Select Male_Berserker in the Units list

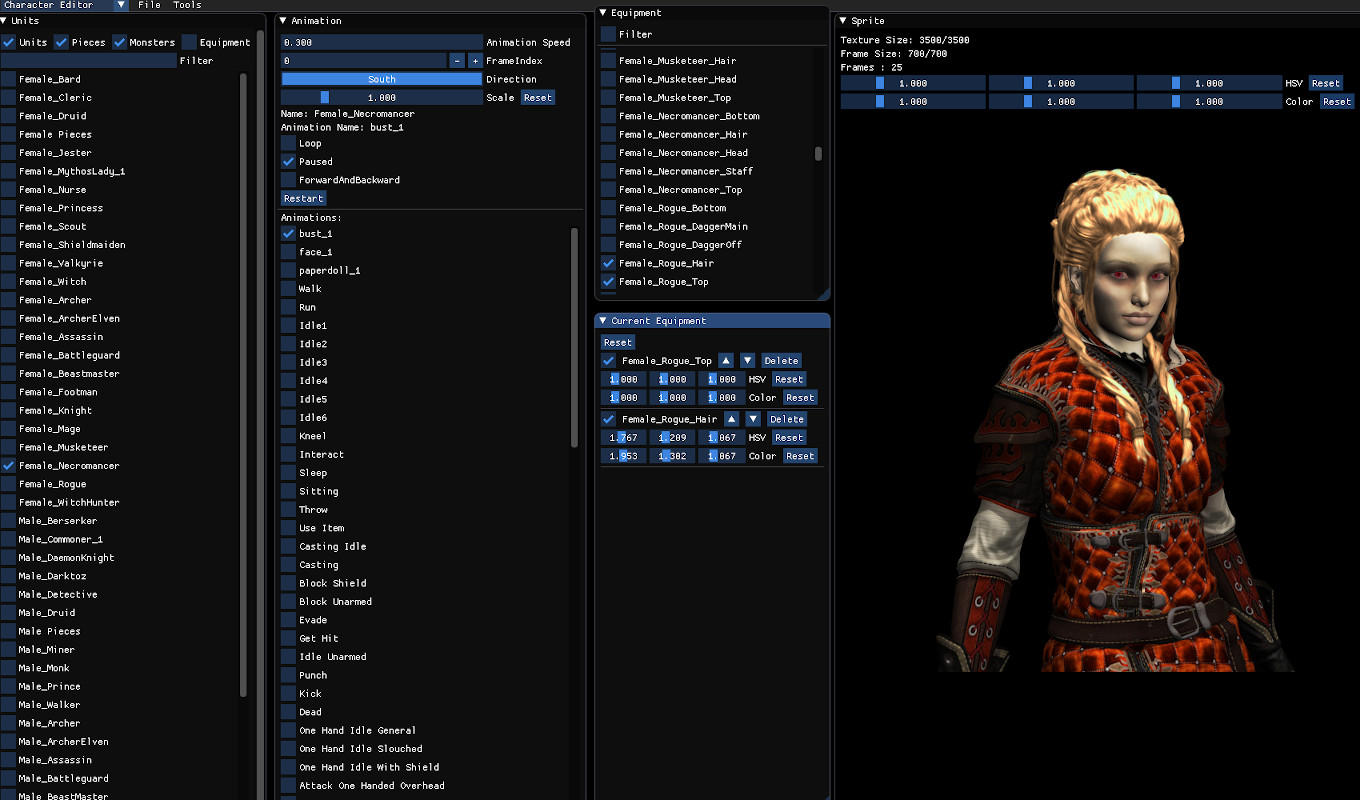(58, 521)
